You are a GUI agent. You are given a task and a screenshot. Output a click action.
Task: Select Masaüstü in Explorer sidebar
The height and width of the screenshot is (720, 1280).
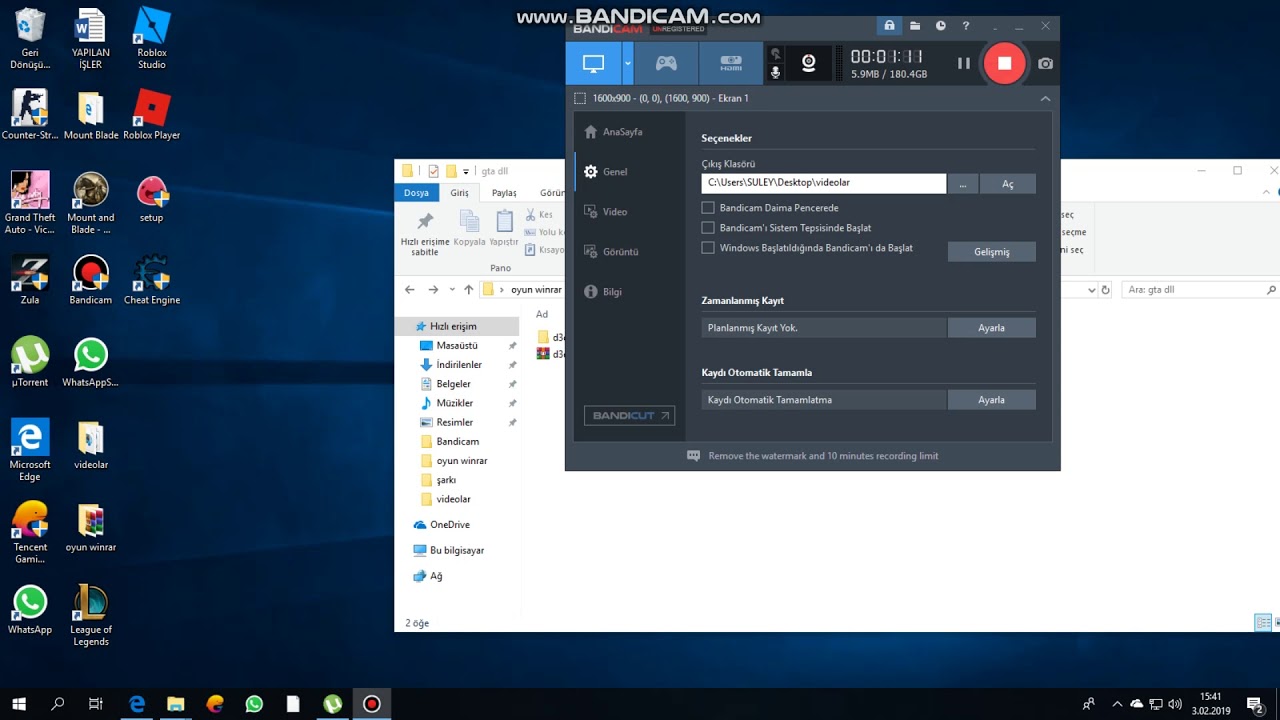coord(457,346)
